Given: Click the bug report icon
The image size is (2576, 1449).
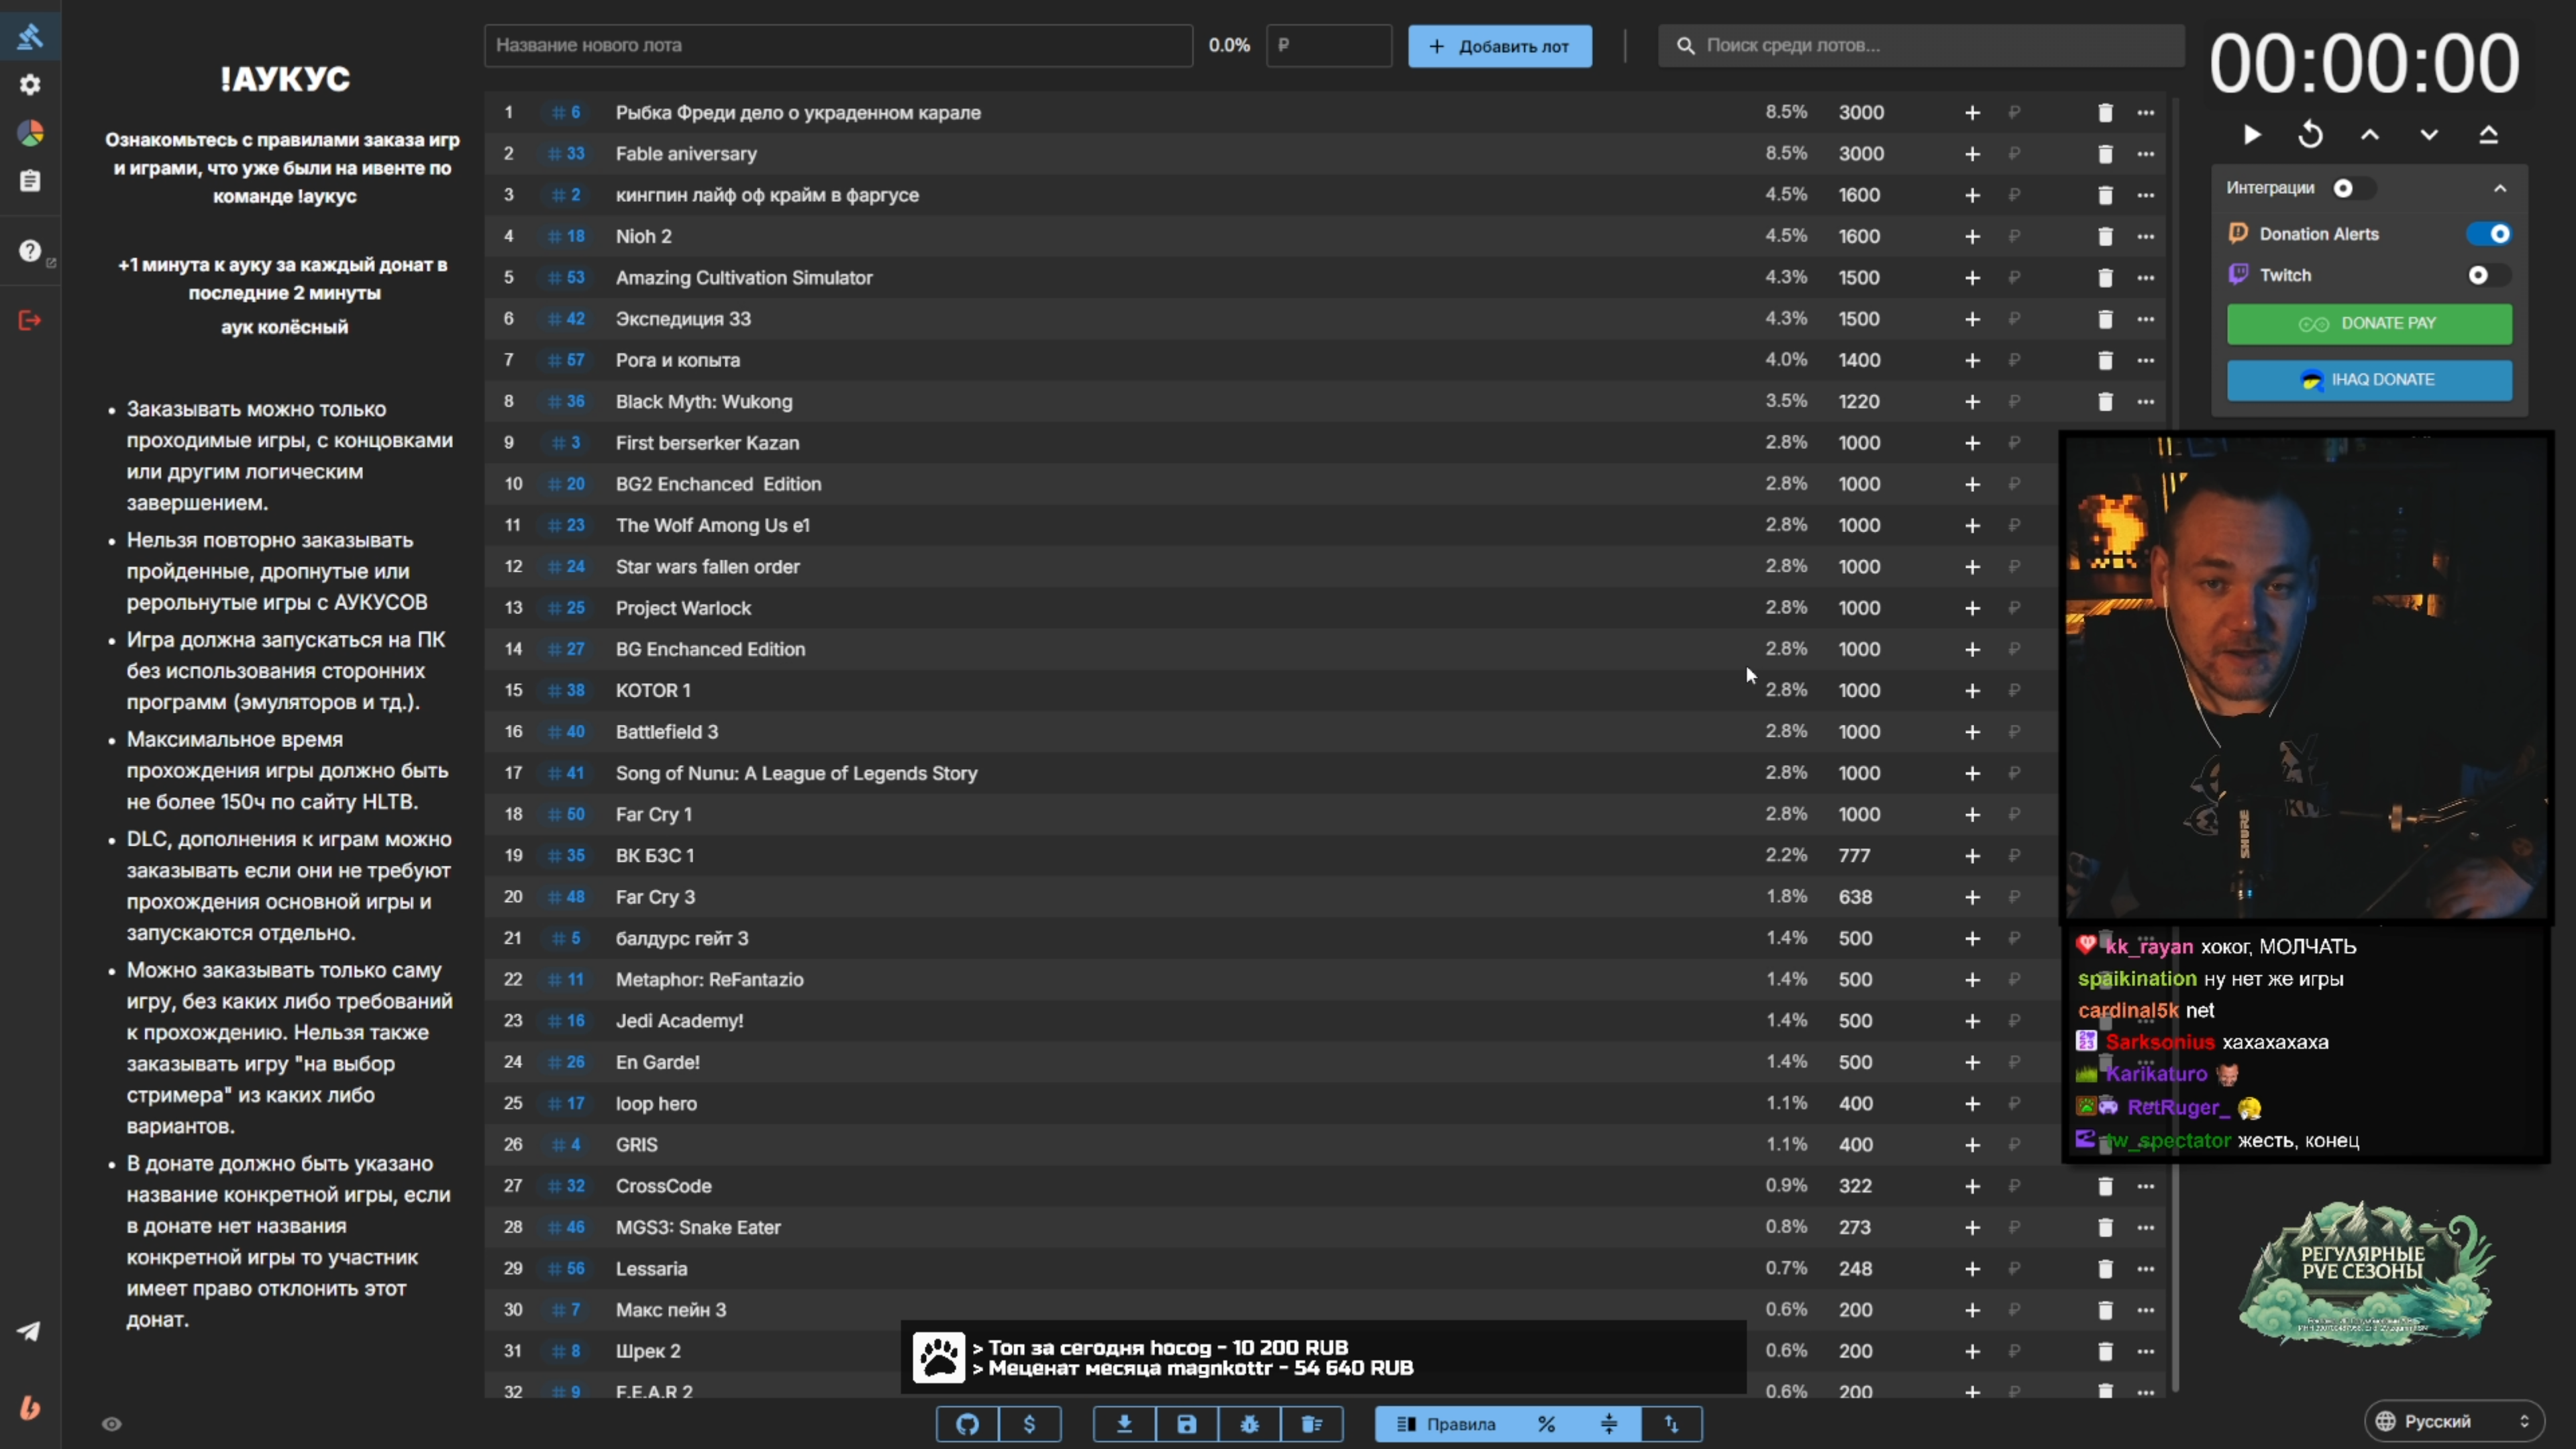Looking at the screenshot, I should [x=1249, y=1424].
